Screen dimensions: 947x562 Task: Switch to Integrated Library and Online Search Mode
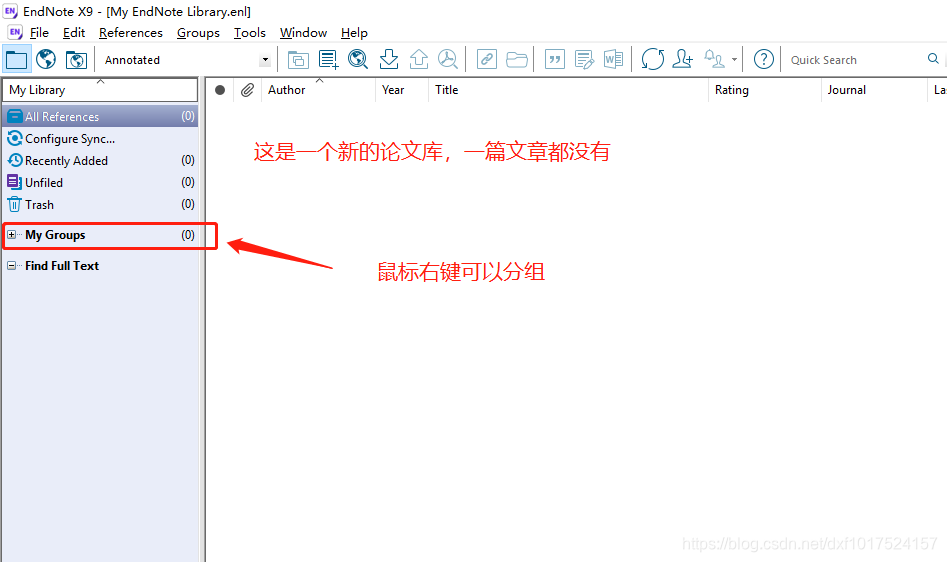[76, 60]
